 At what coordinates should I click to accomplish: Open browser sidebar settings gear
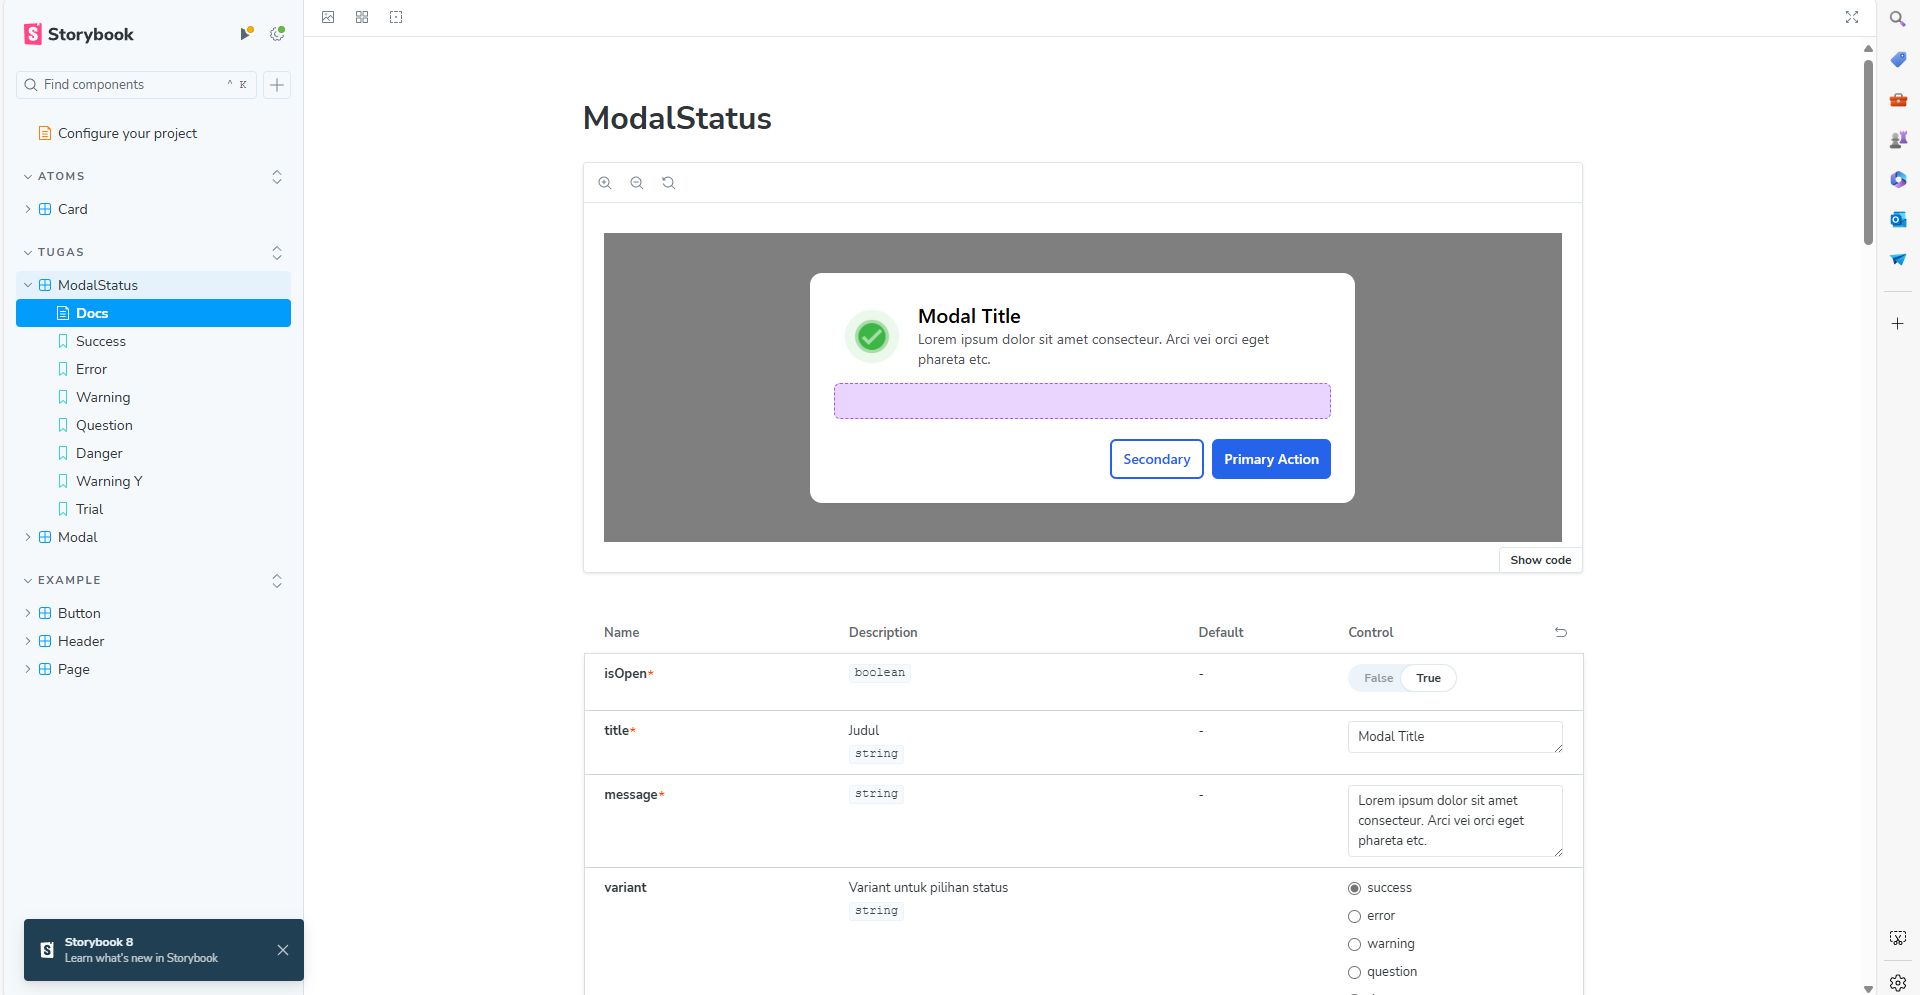tap(1898, 983)
